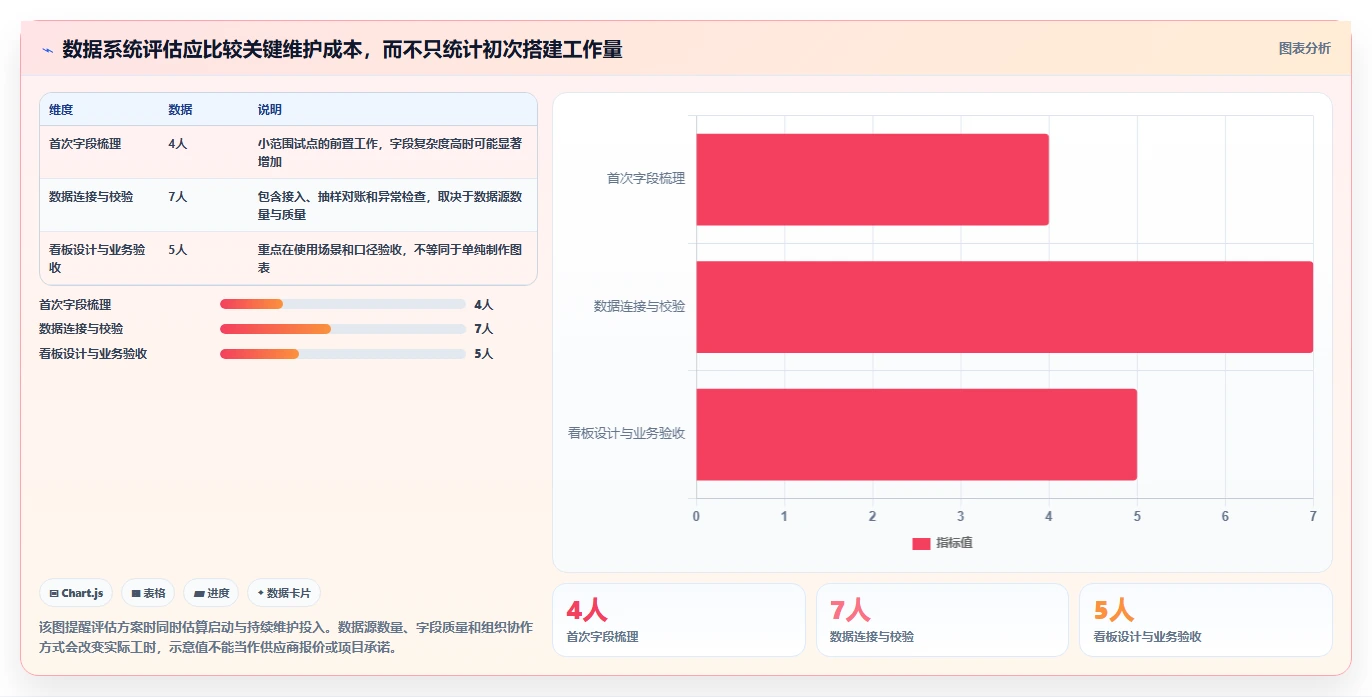Image resolution: width=1372 pixels, height=697 pixels.
Task: Click the 指标值 legend text
Action: point(954,543)
